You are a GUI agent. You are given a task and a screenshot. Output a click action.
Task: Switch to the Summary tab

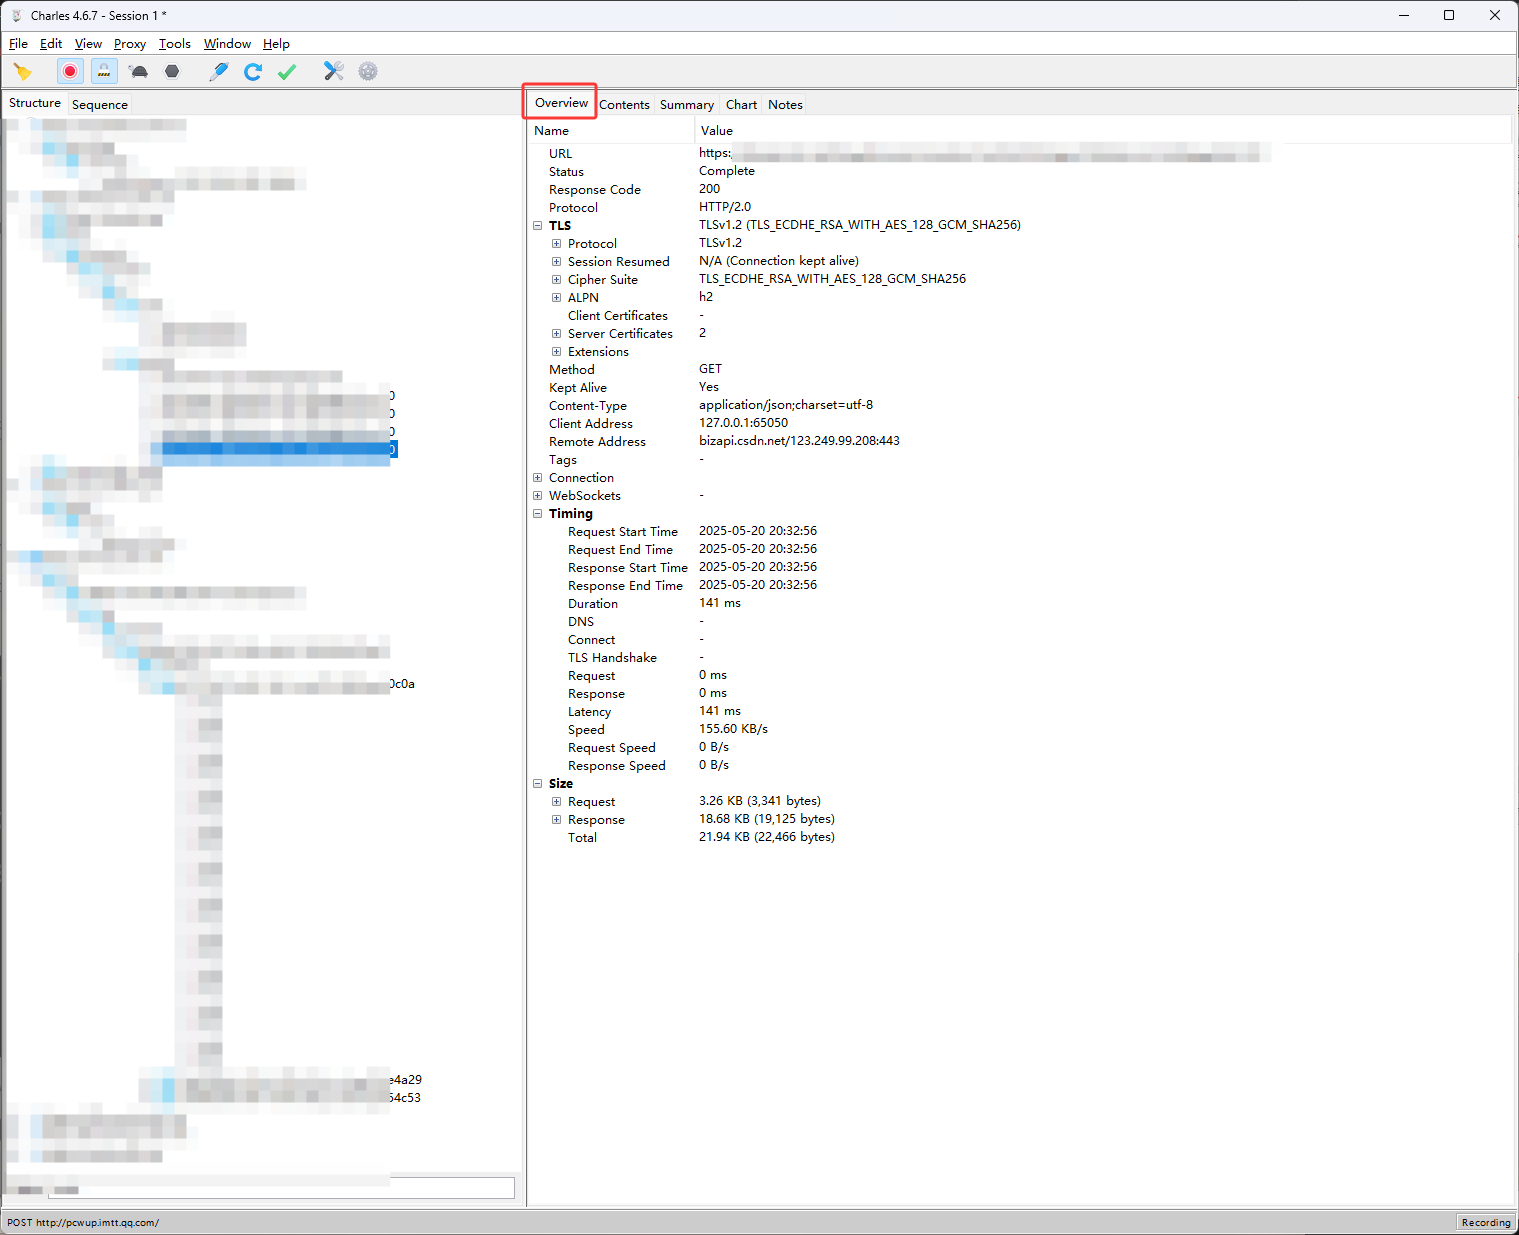coord(686,105)
